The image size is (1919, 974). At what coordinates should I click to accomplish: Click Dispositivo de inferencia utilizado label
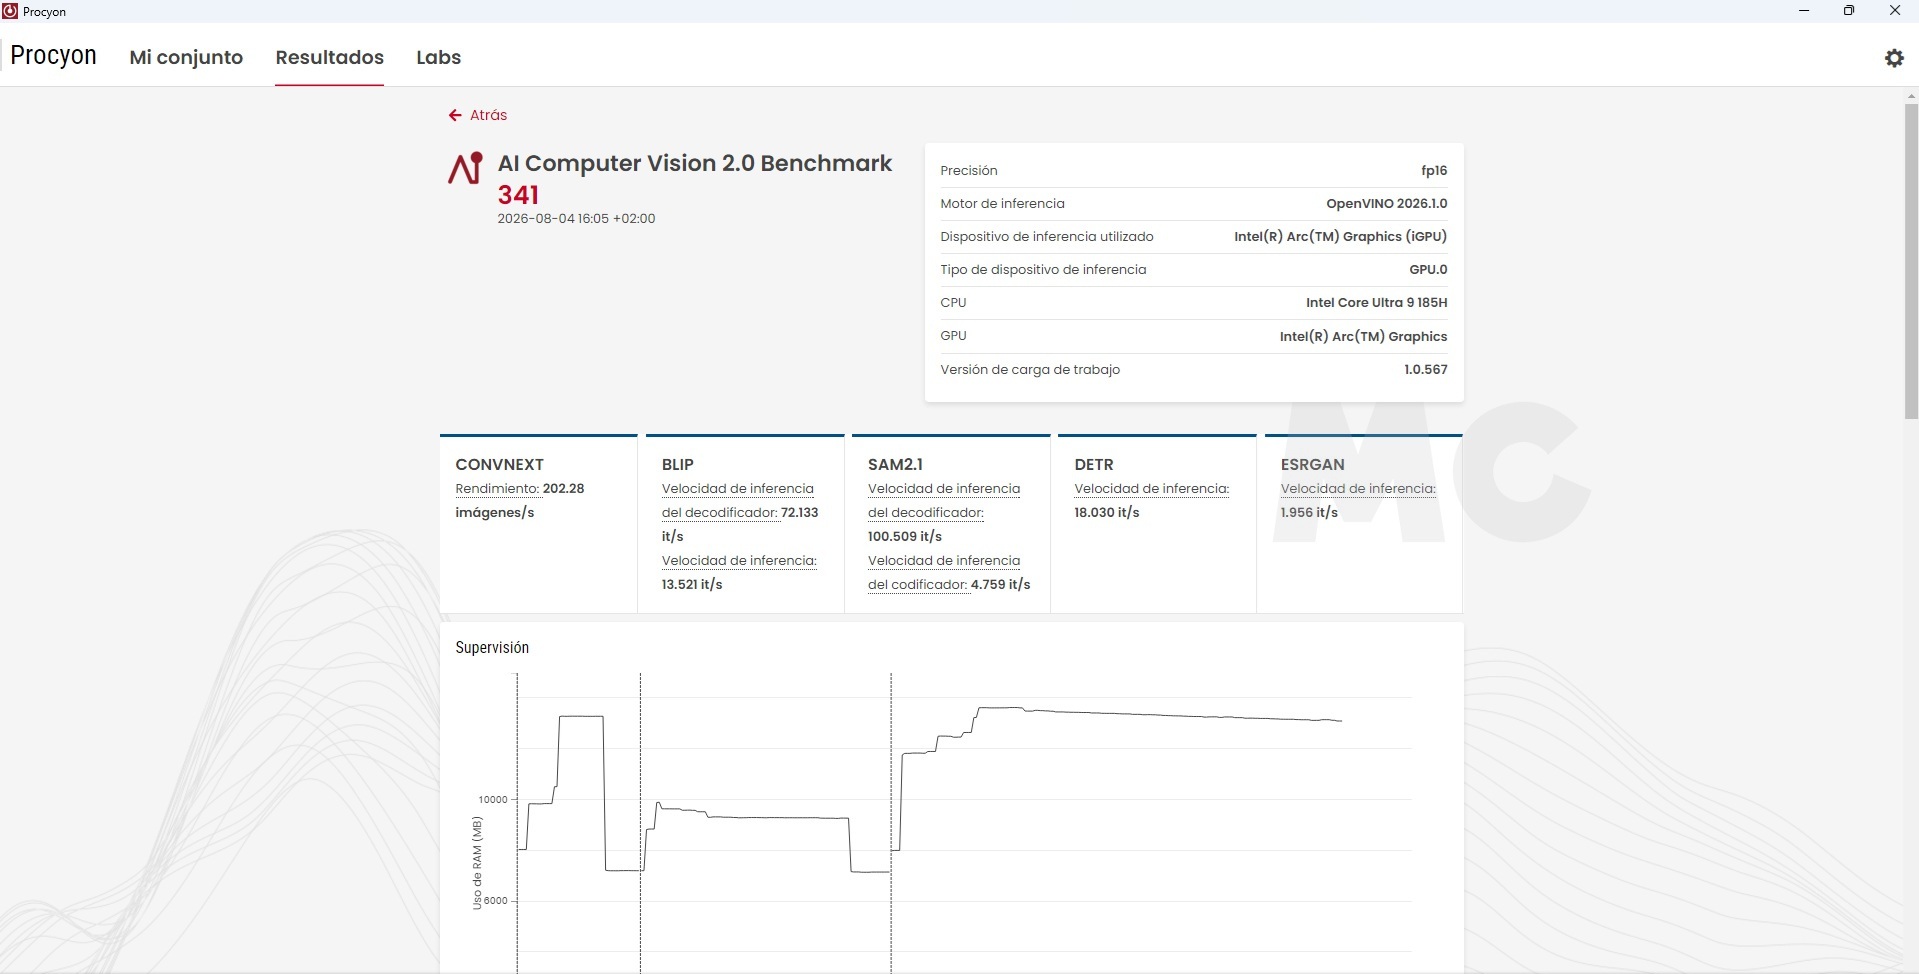pos(1047,237)
